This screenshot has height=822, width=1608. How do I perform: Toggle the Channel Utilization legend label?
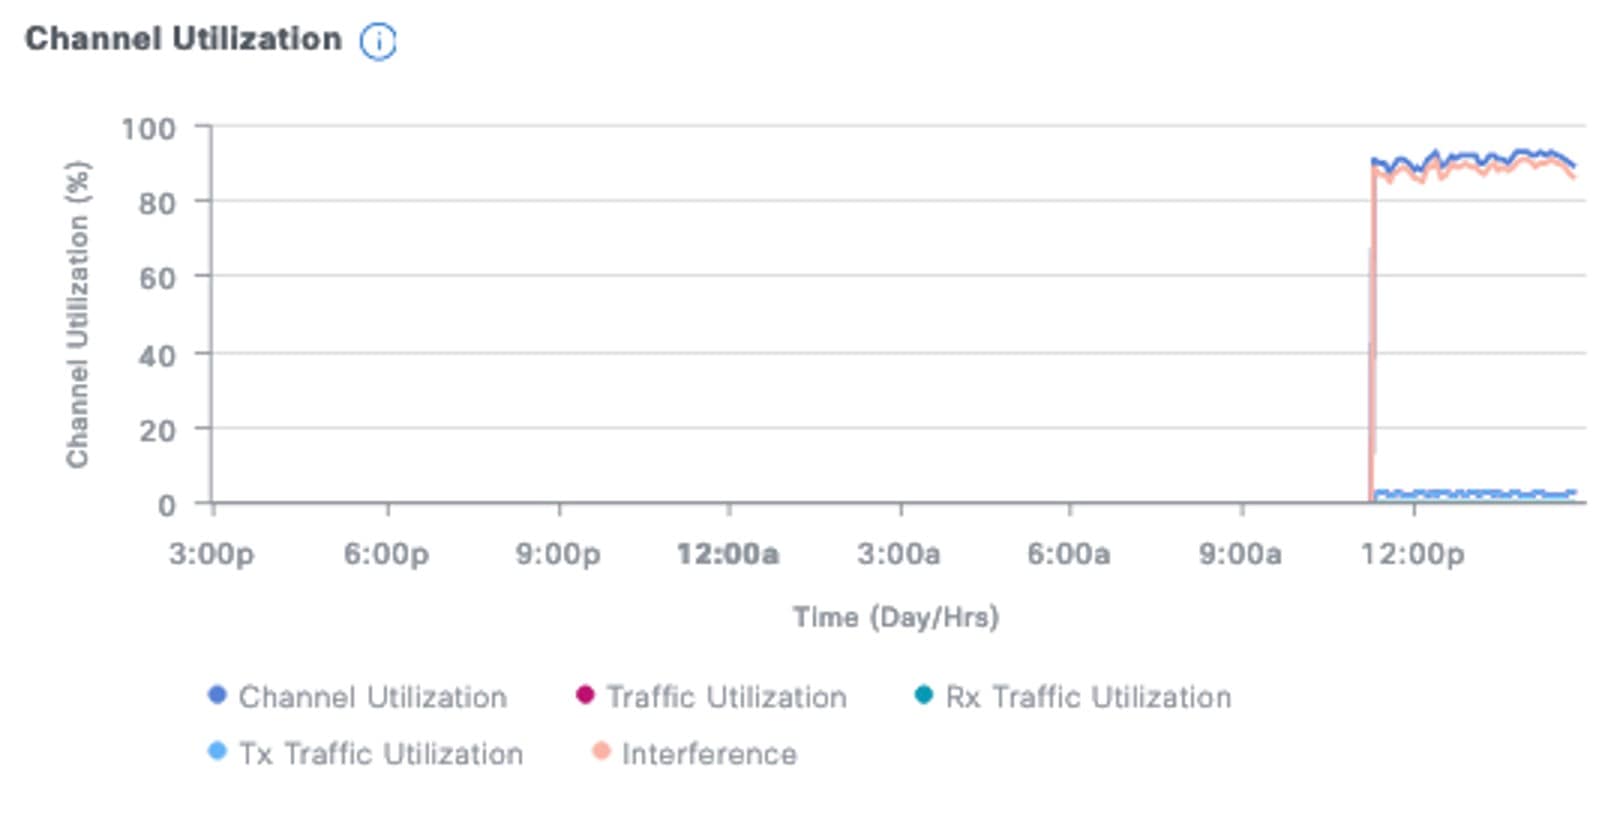click(x=372, y=697)
